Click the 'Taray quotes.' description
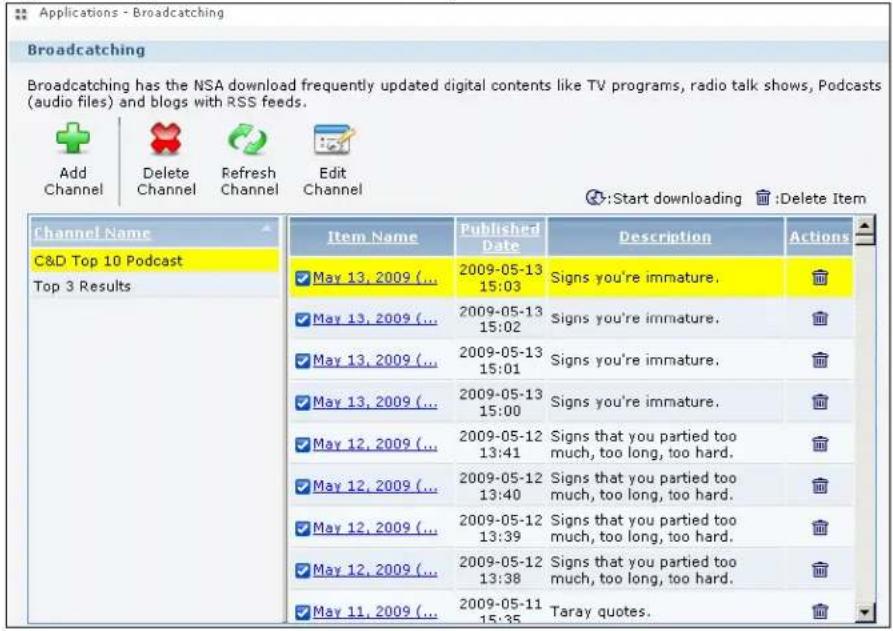The height and width of the screenshot is (631, 893). click(x=600, y=612)
